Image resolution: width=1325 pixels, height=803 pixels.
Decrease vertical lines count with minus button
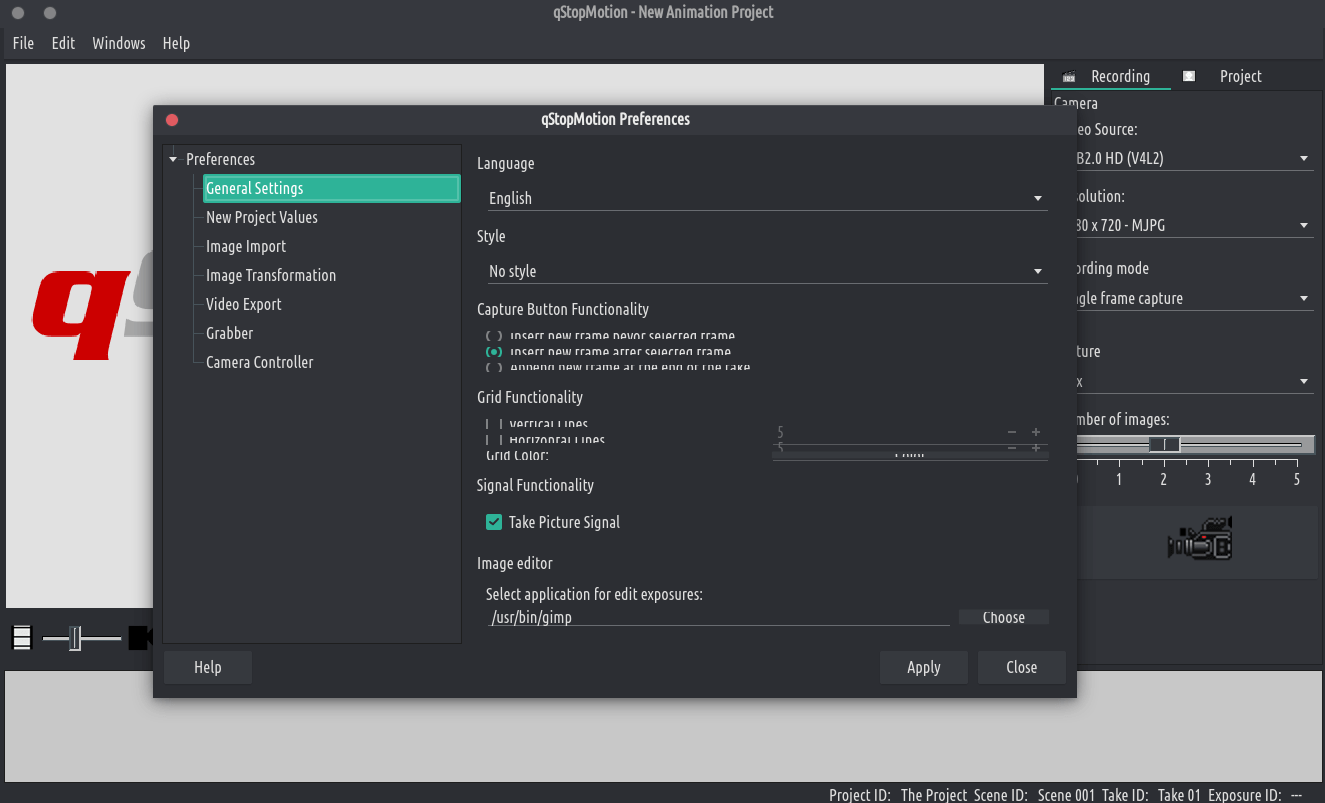(x=1012, y=432)
